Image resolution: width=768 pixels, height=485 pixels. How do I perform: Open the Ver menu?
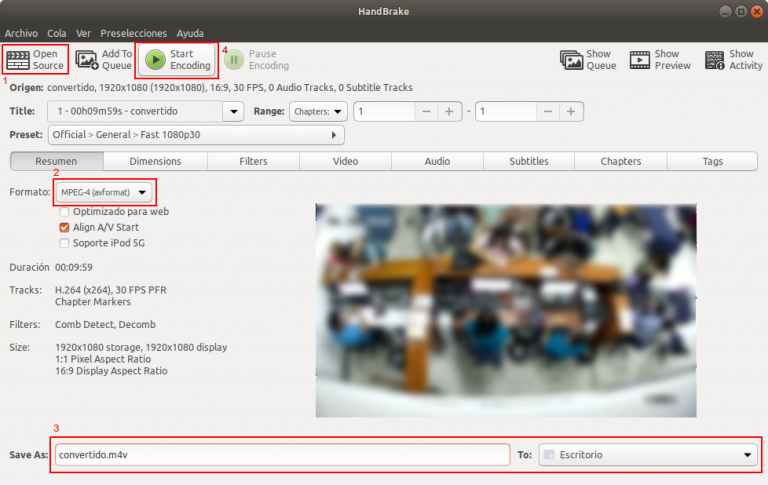[83, 33]
